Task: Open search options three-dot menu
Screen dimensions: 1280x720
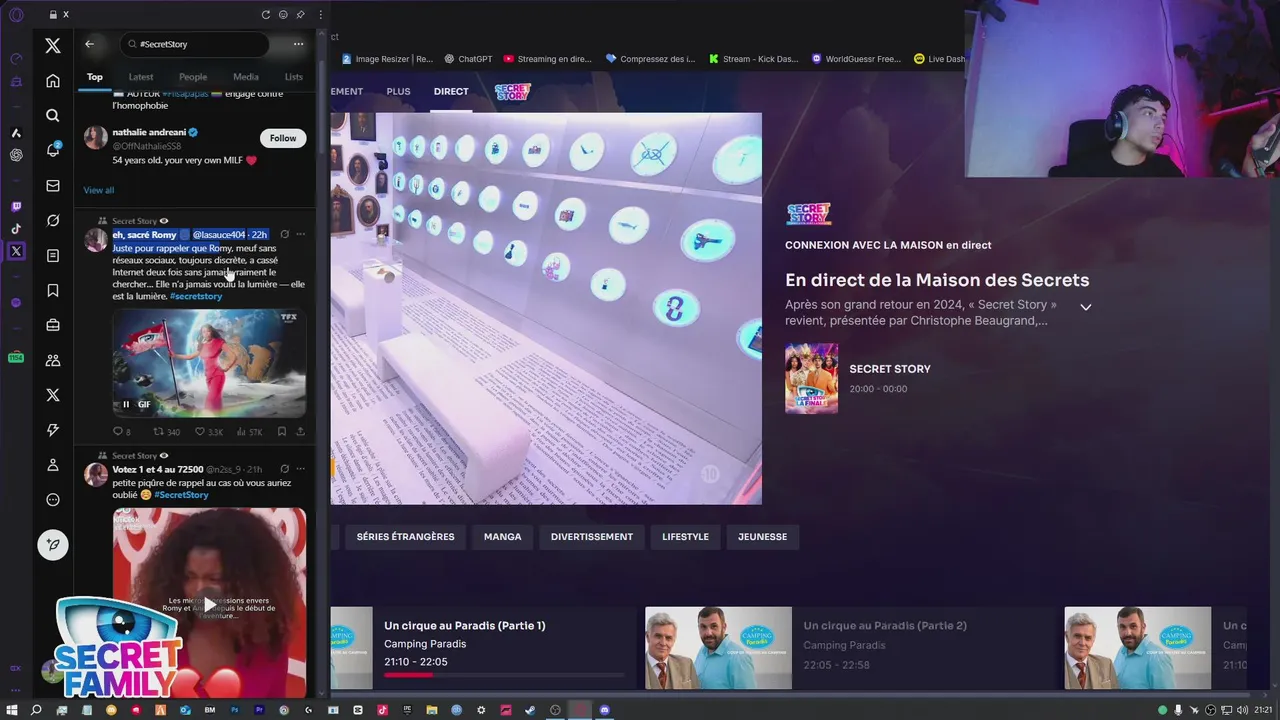Action: pyautogui.click(x=298, y=44)
